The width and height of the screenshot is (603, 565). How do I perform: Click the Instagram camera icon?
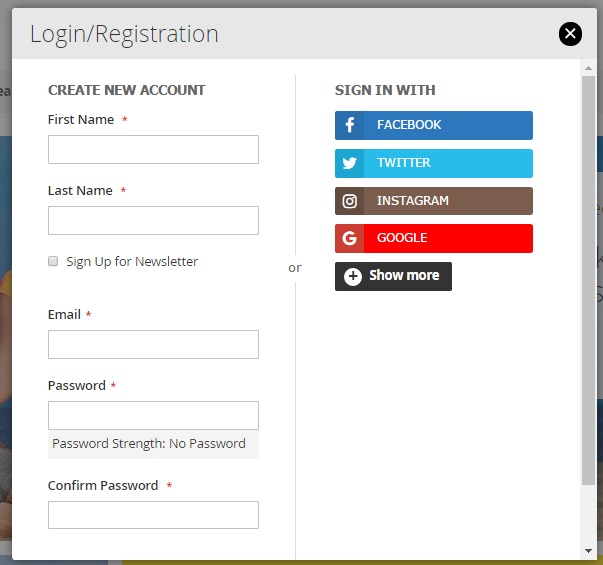350,201
